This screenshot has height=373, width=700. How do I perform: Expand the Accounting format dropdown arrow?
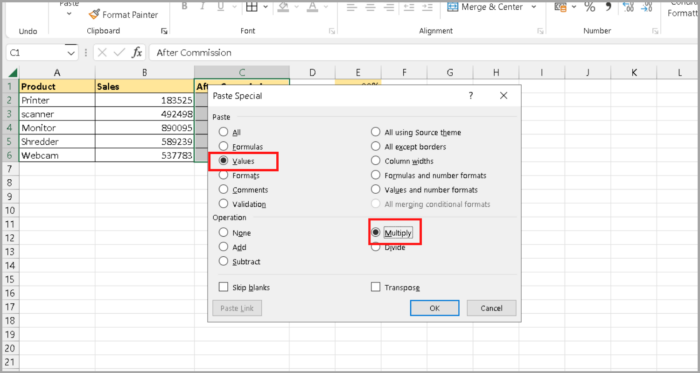point(575,7)
